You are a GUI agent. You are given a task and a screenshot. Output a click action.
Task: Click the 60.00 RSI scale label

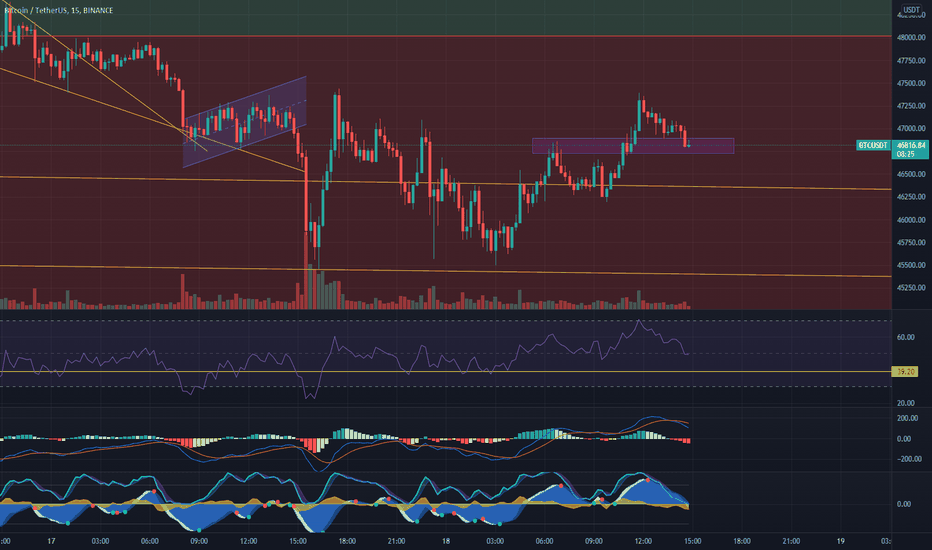tap(906, 337)
